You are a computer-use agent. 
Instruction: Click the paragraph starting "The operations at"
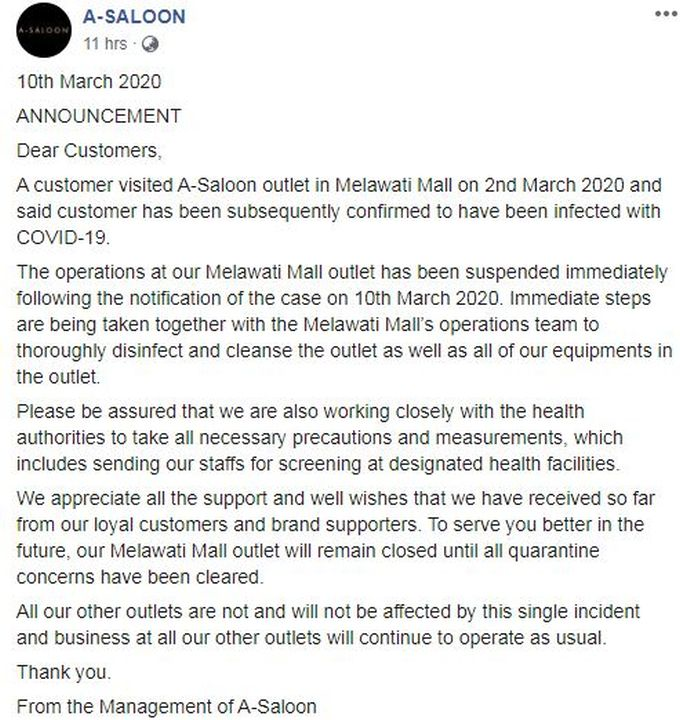click(340, 326)
